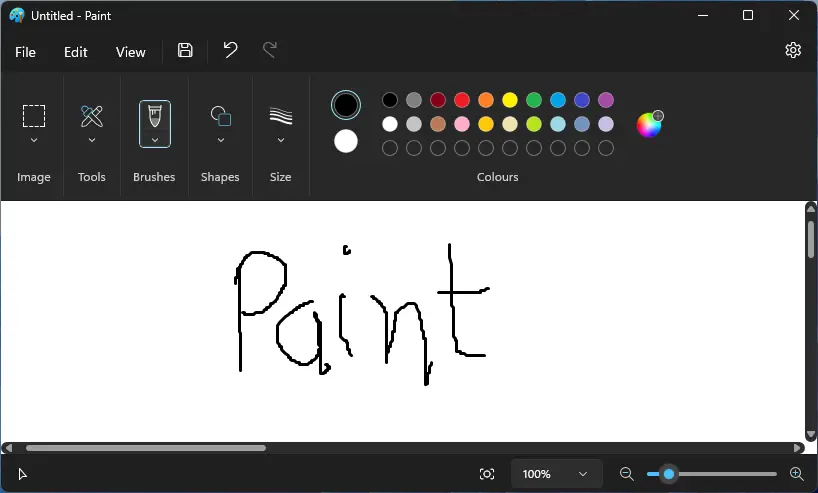Click the fit to window icon
This screenshot has height=493, width=818.
coord(487,474)
